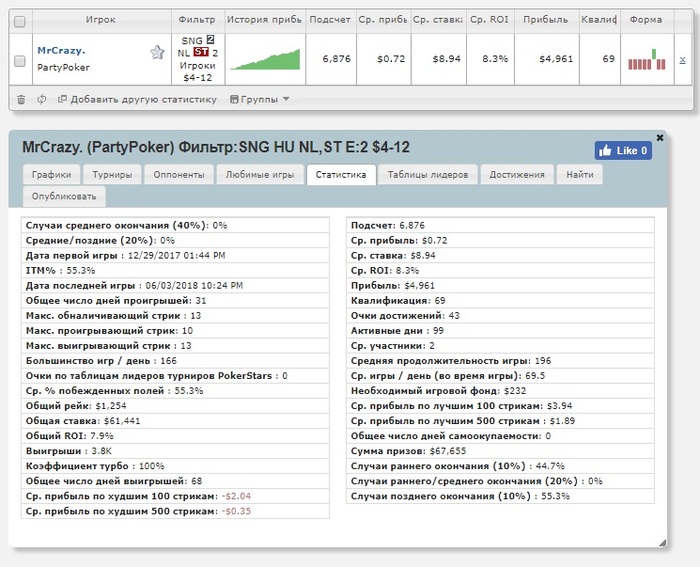Click the История прибы column header

point(264,20)
